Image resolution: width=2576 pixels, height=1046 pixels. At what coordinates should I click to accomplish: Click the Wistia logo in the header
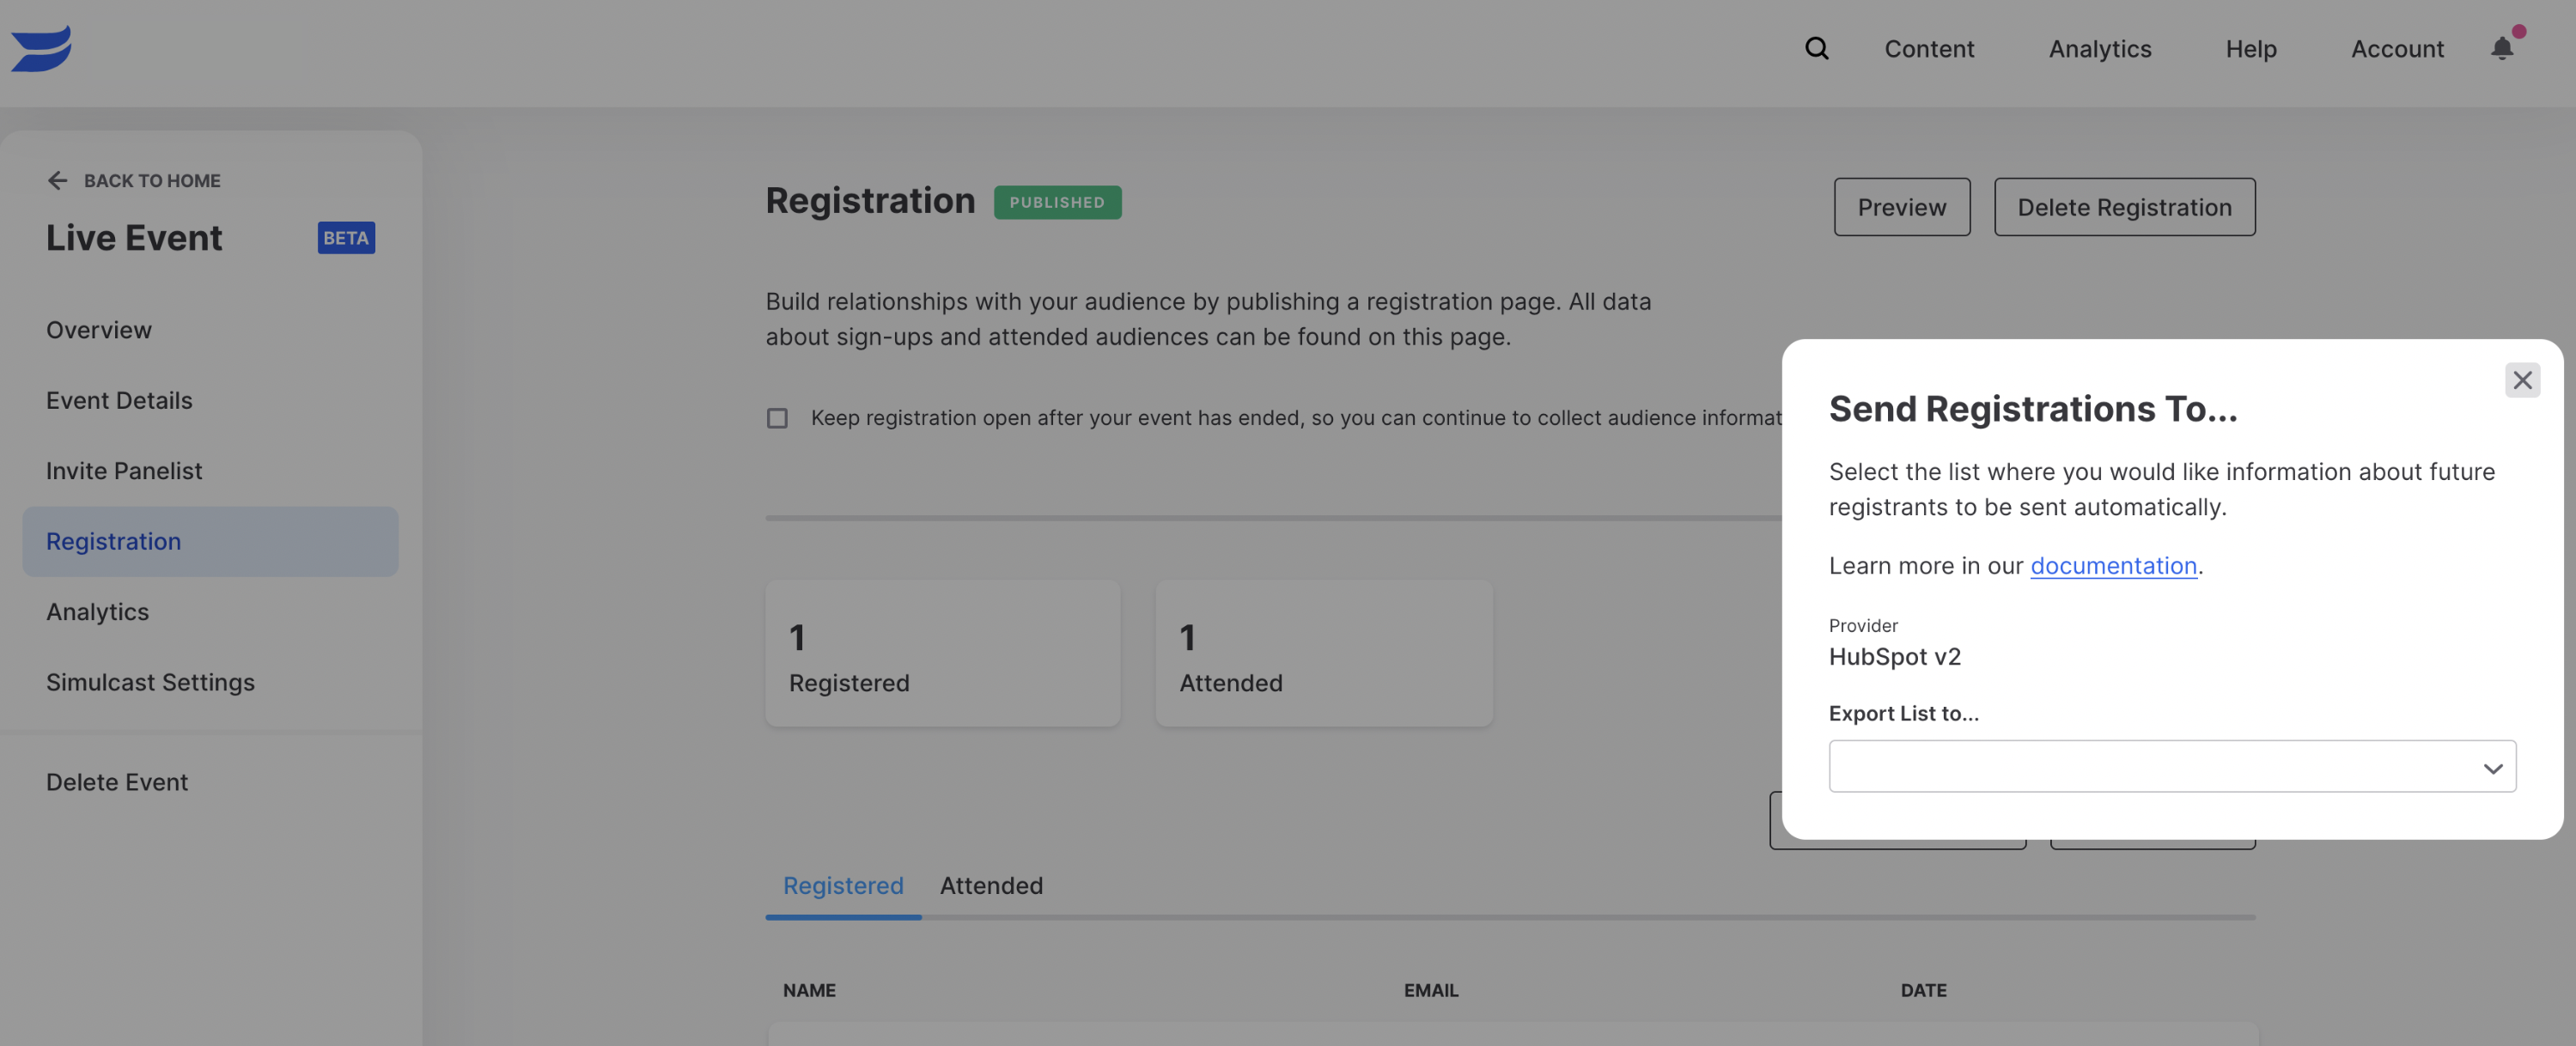pyautogui.click(x=41, y=48)
